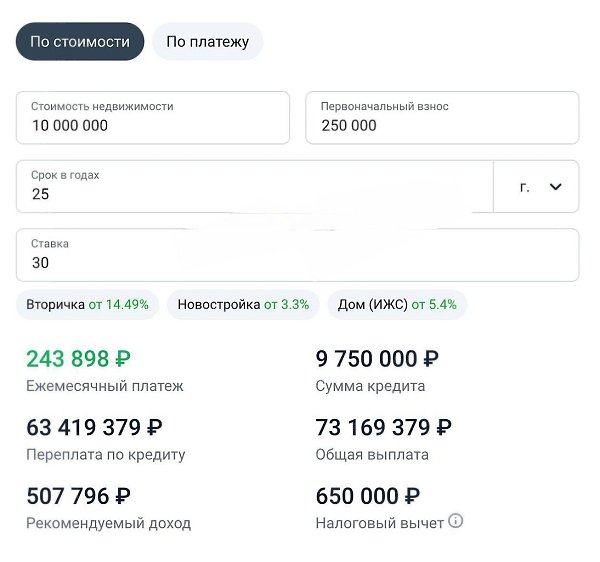Click the loan amount value 9 750 000 ₽
The image size is (600, 562).
[x=377, y=359]
